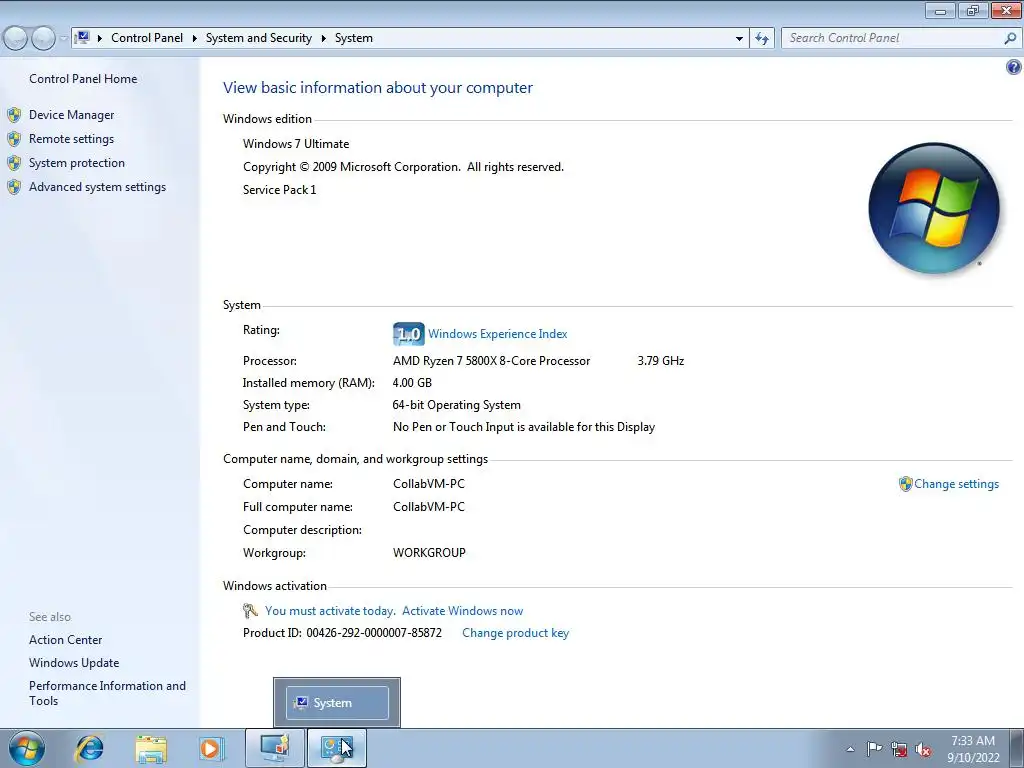Click the Control Panel breadcrumb
Image resolution: width=1024 pixels, height=768 pixels.
(x=147, y=38)
